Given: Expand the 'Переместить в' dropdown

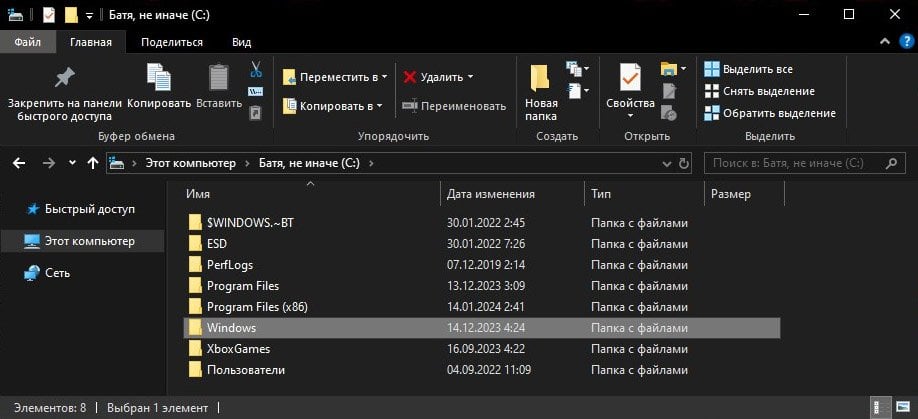Looking at the screenshot, I should pos(385,77).
